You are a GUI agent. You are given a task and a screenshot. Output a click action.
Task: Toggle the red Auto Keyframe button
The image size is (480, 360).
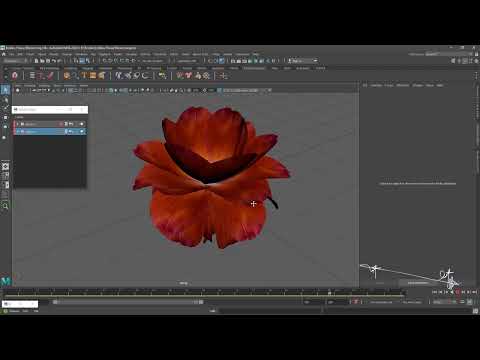[x=356, y=302]
